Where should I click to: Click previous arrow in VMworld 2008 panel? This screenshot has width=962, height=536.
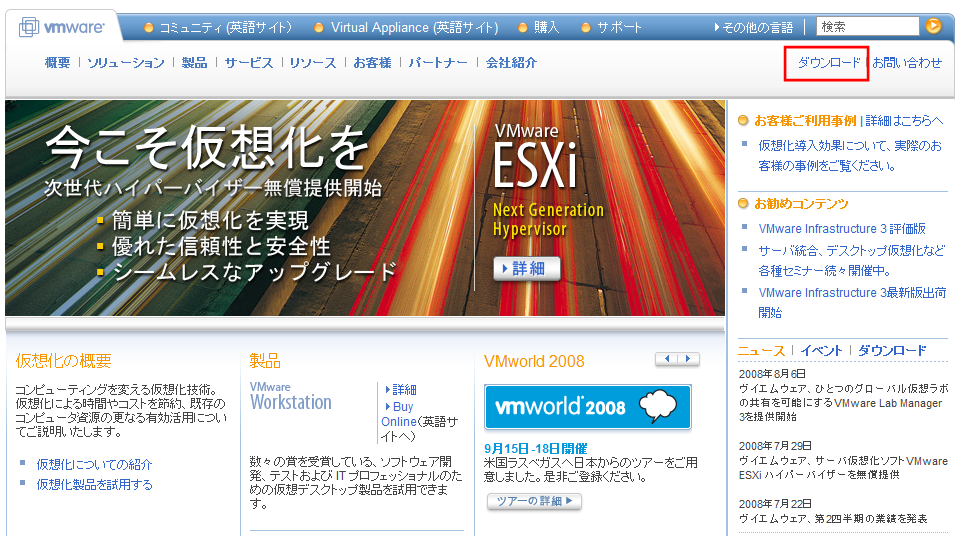pyautogui.click(x=667, y=359)
